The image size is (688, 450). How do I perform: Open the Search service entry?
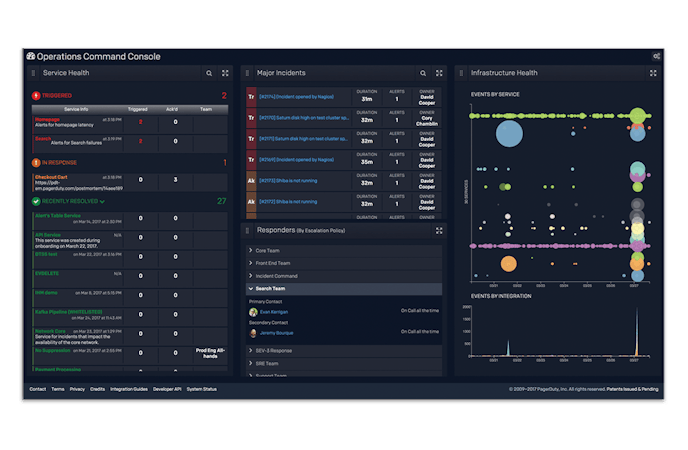43,139
